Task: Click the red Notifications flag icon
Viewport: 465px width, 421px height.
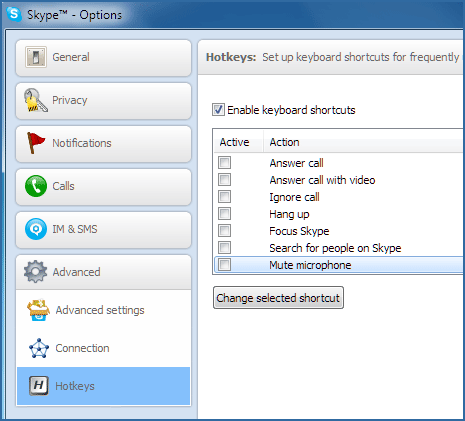Action: coord(36,143)
